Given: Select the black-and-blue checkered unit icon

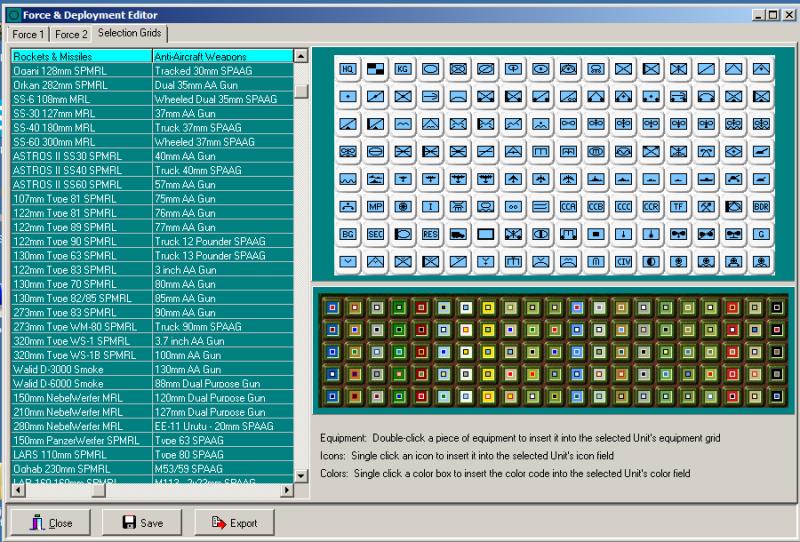Looking at the screenshot, I should pyautogui.click(x=375, y=69).
